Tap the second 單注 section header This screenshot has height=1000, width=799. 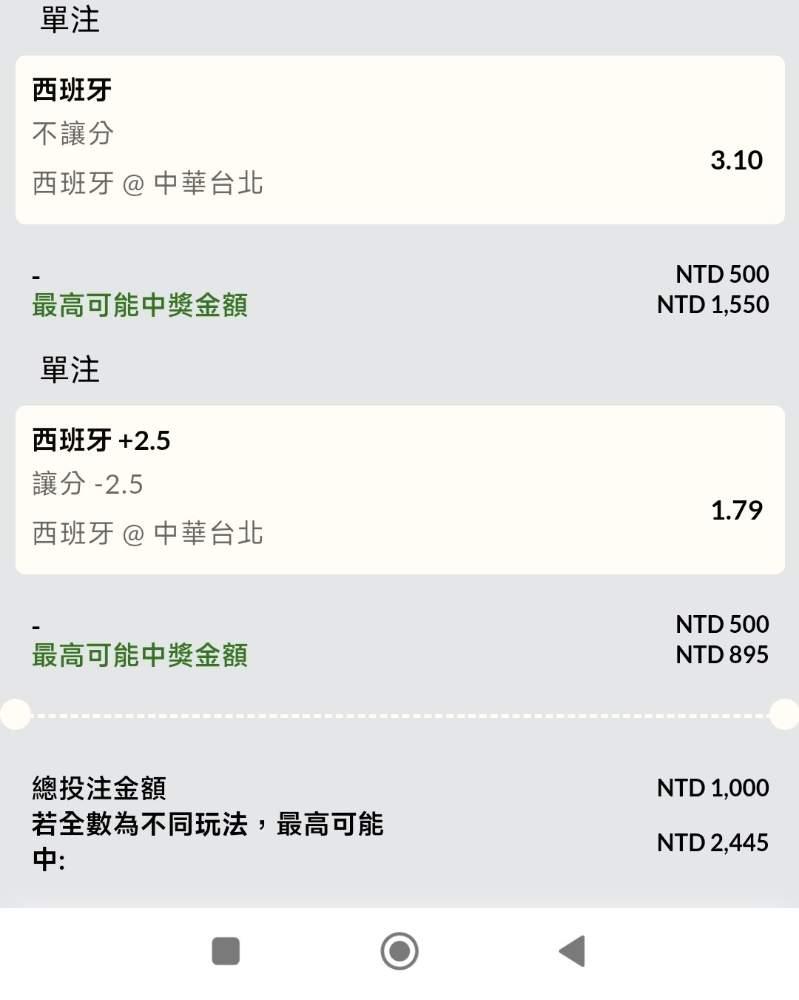tap(70, 370)
